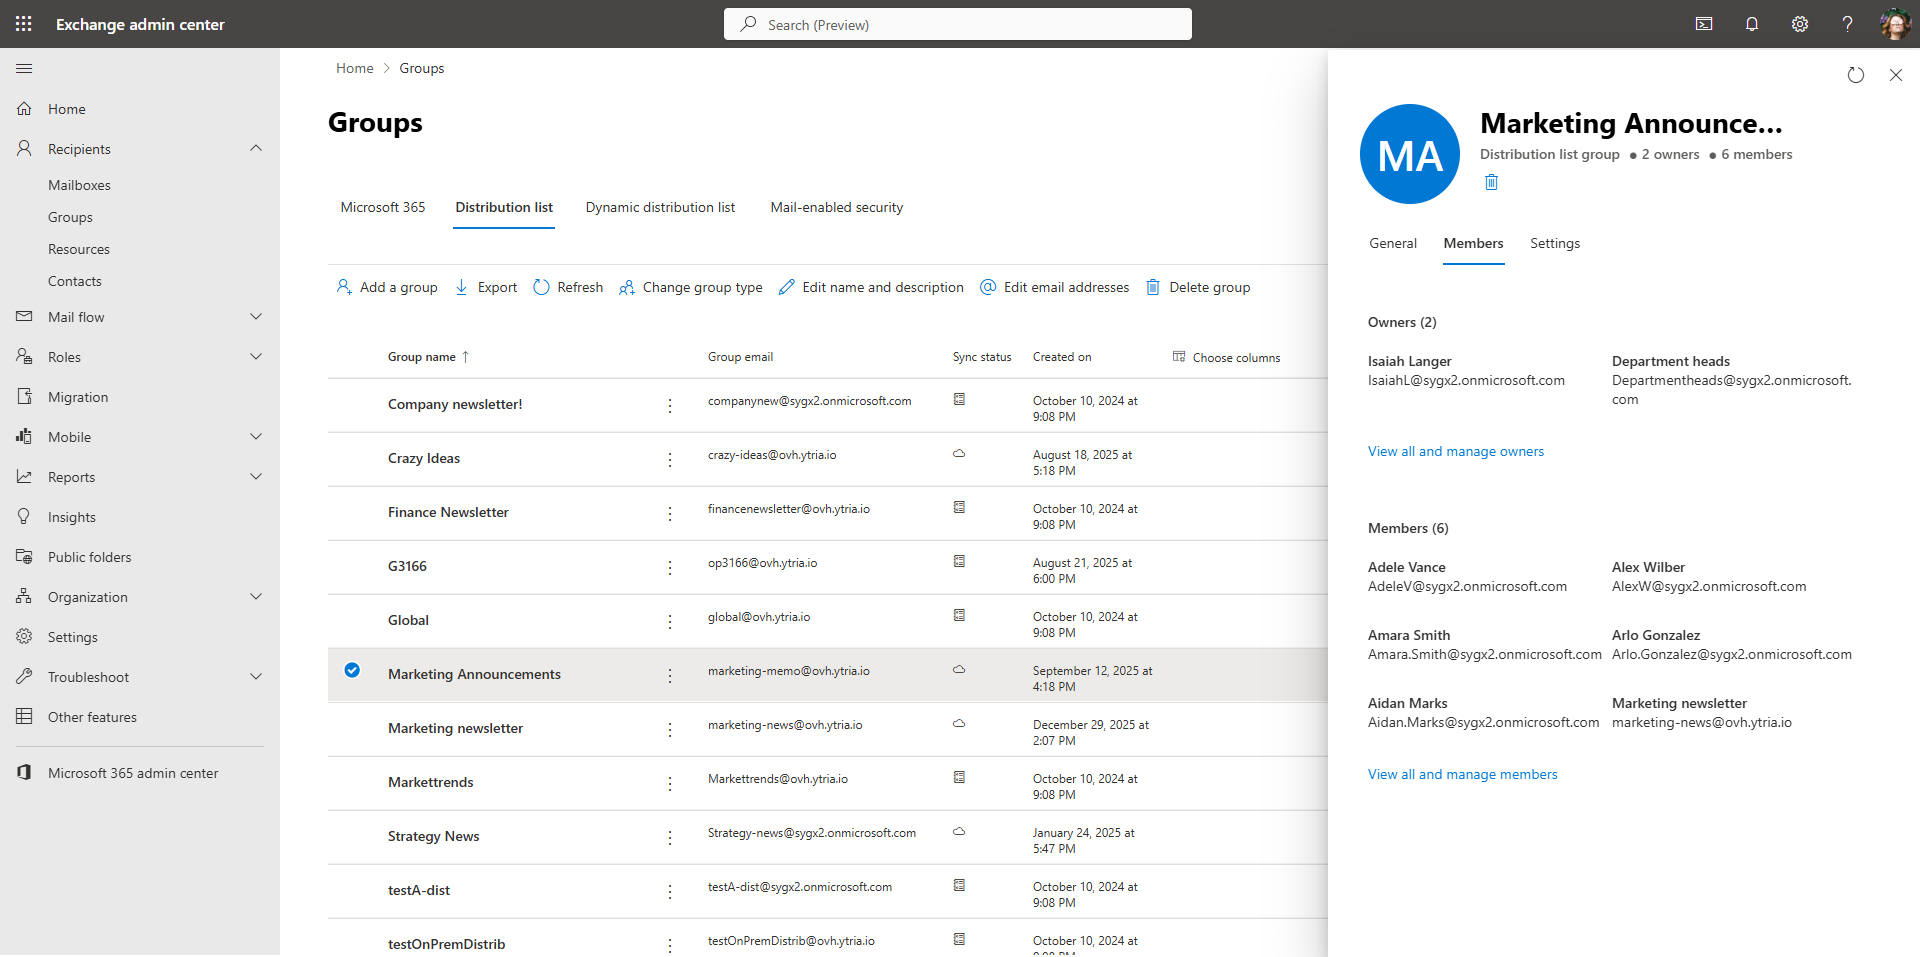1920x957 pixels.
Task: Click the help question mark icon
Action: tap(1847, 24)
